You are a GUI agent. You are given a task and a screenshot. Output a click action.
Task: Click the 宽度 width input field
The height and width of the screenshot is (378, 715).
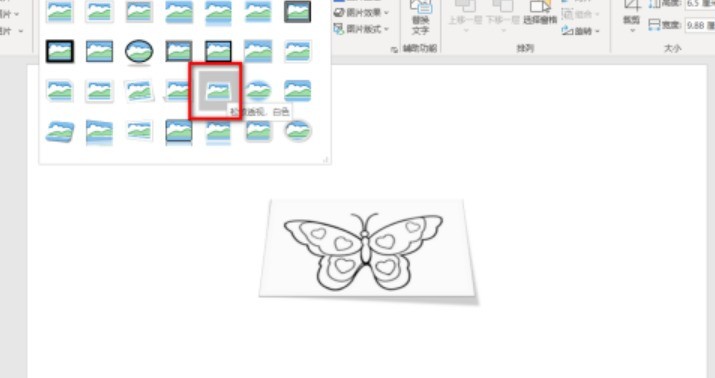[x=700, y=25]
